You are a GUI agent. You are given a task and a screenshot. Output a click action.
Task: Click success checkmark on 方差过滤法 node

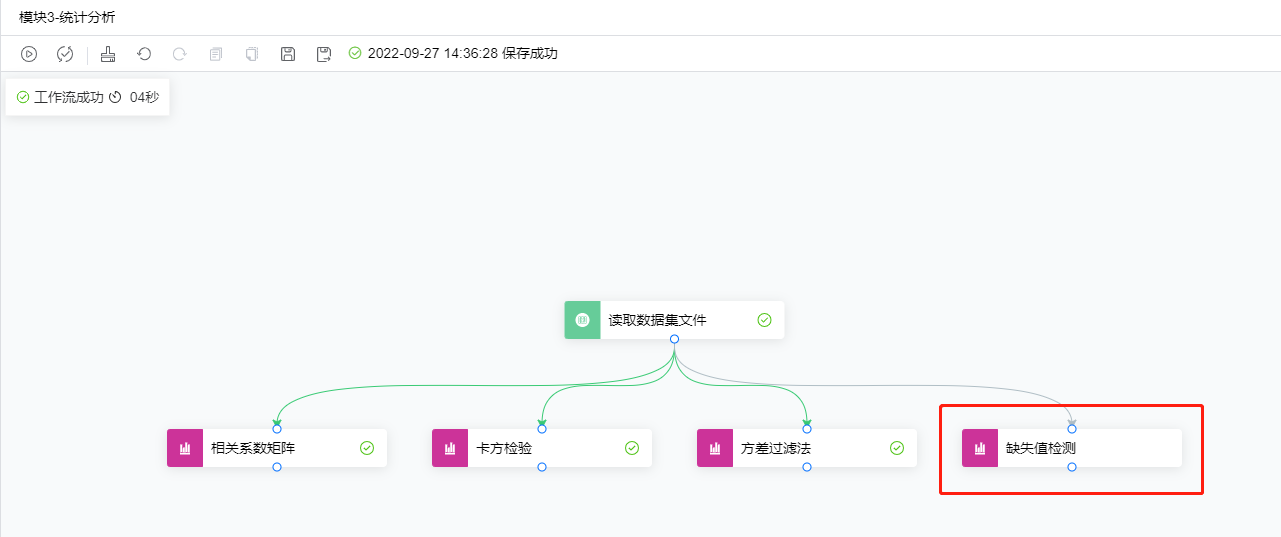pyautogui.click(x=897, y=448)
